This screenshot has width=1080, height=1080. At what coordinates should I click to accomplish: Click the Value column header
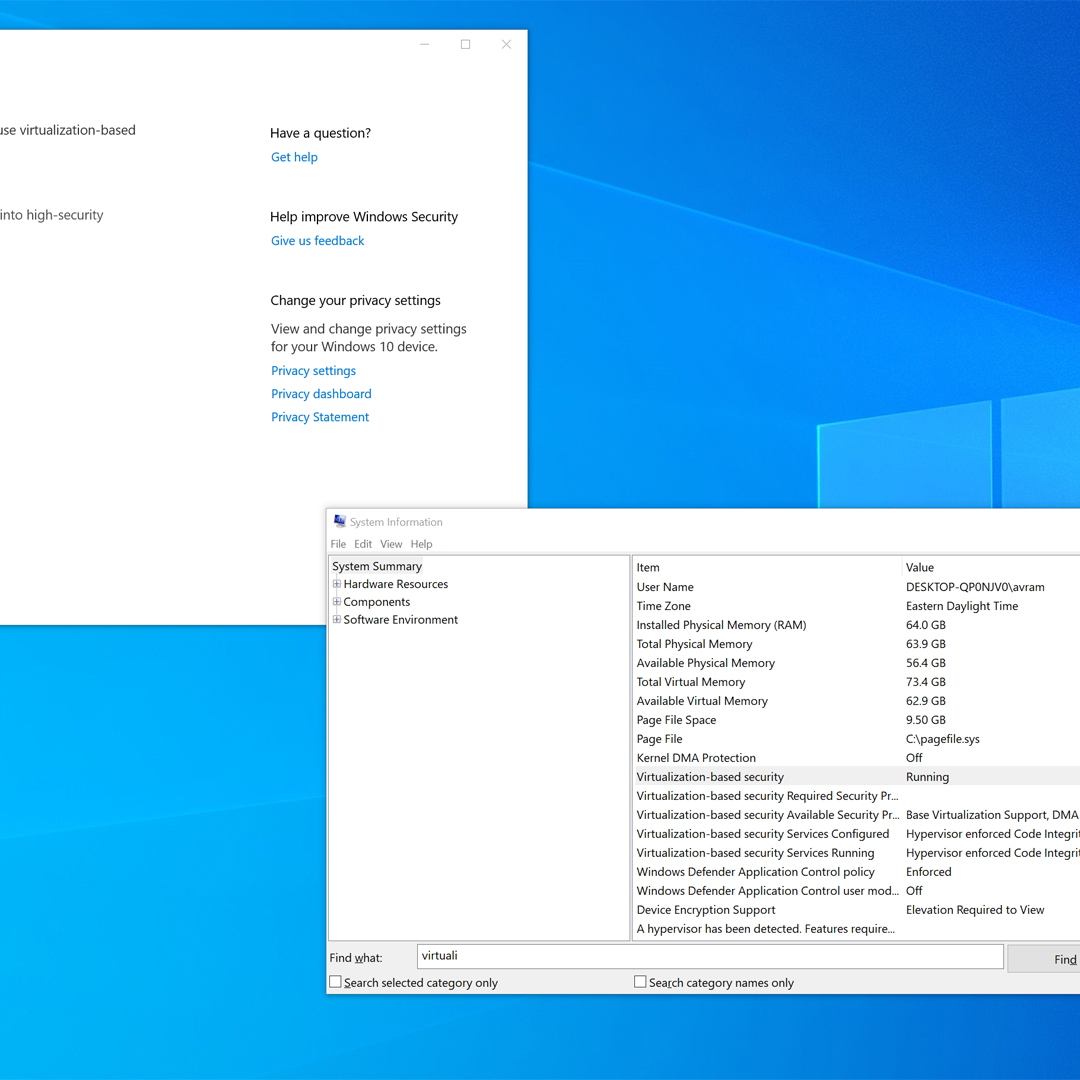[991, 568]
